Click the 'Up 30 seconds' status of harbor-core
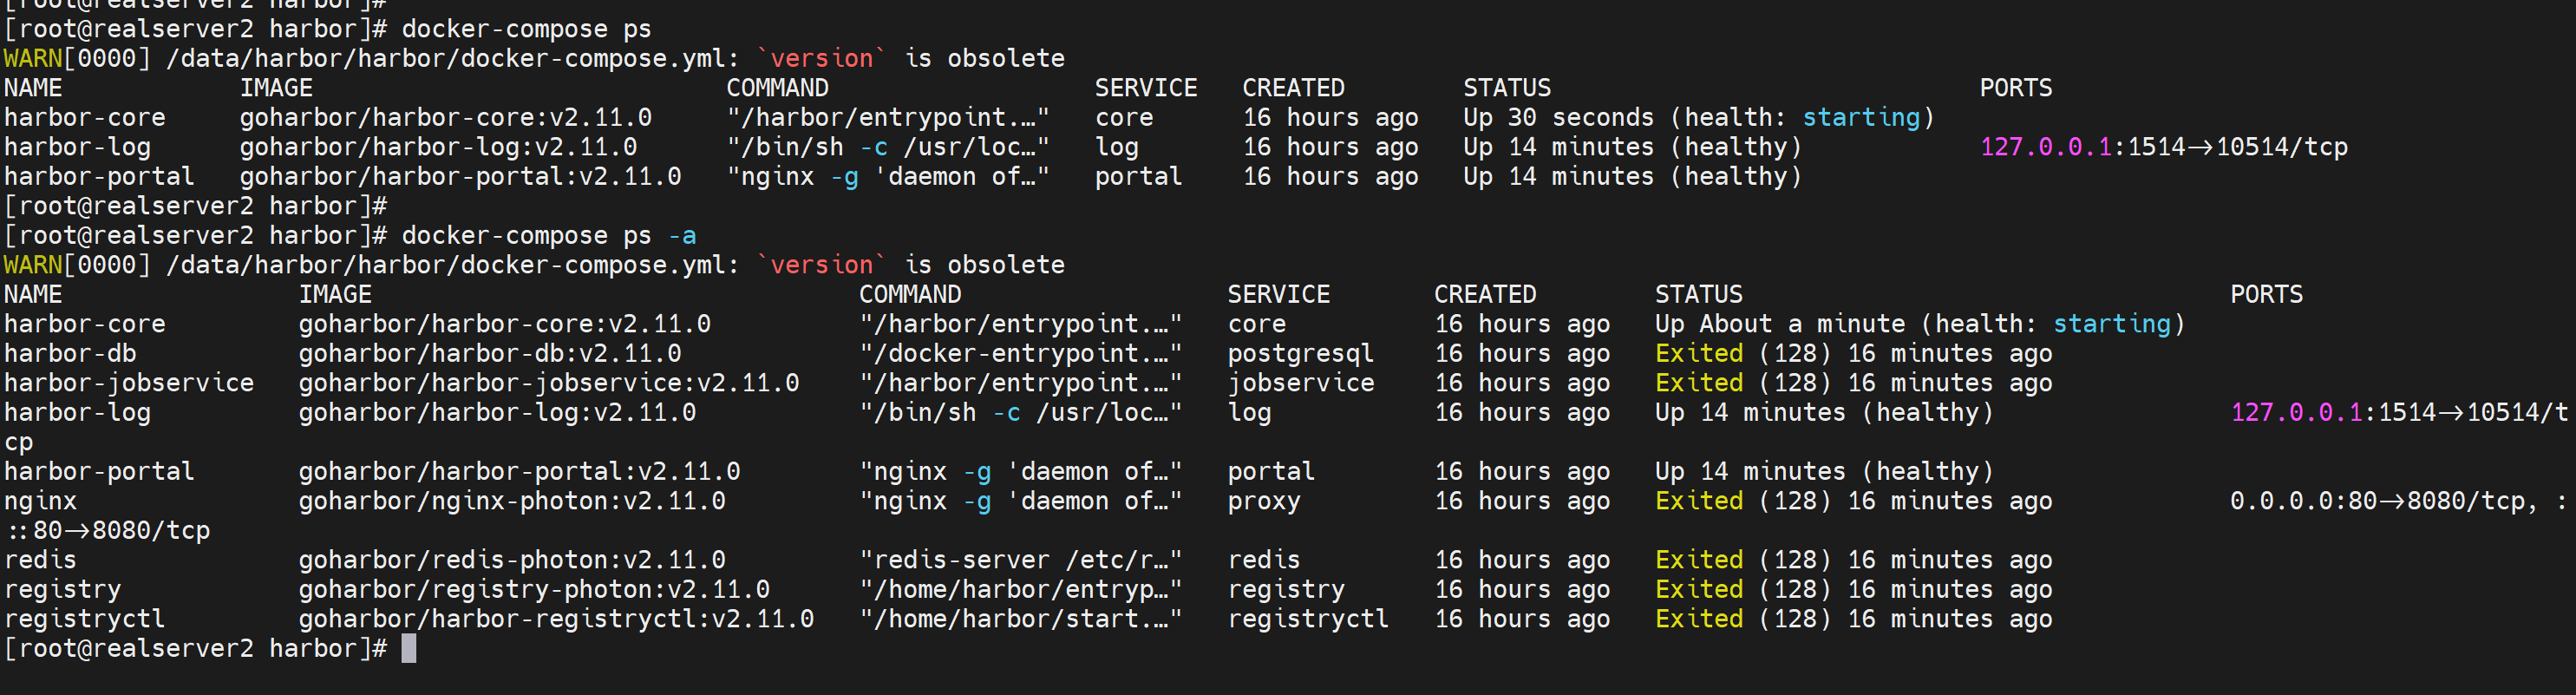The width and height of the screenshot is (2576, 695). click(1558, 118)
